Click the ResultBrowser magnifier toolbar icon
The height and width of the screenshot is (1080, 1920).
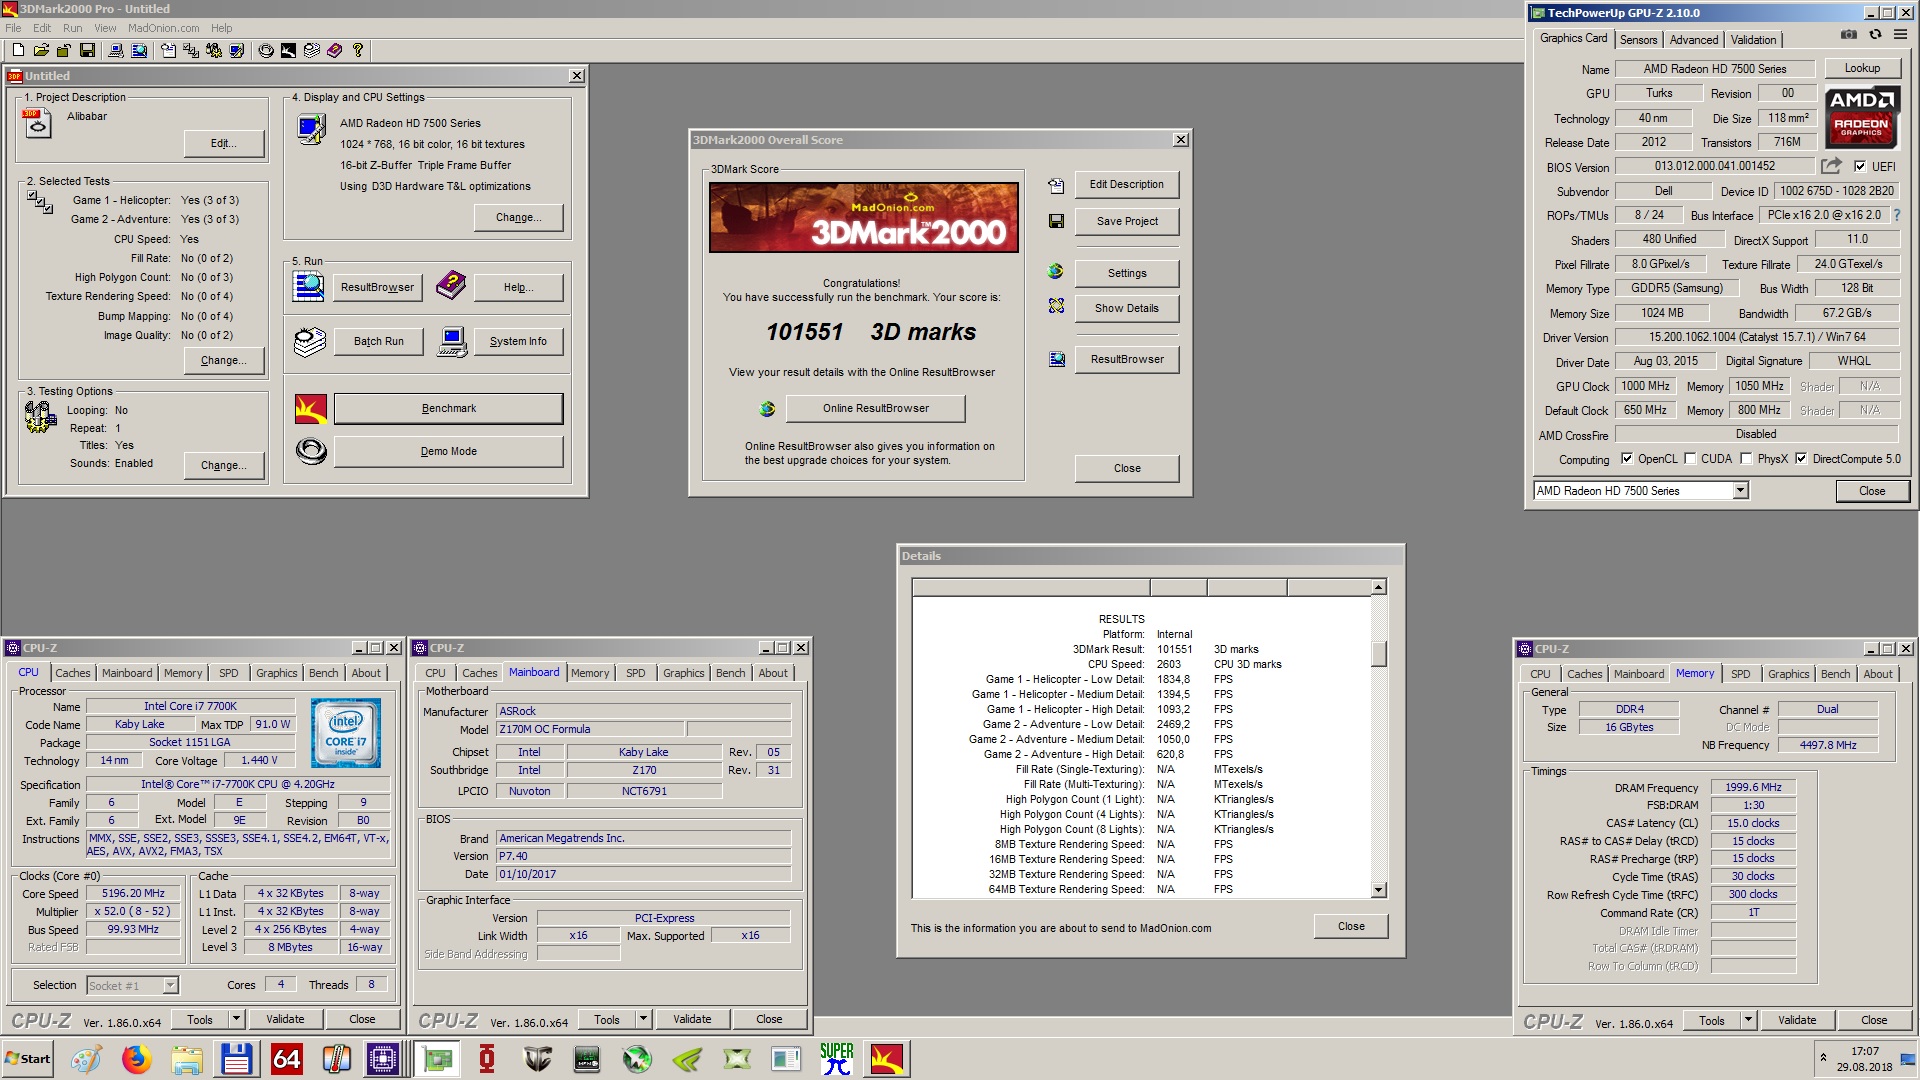[x=139, y=50]
